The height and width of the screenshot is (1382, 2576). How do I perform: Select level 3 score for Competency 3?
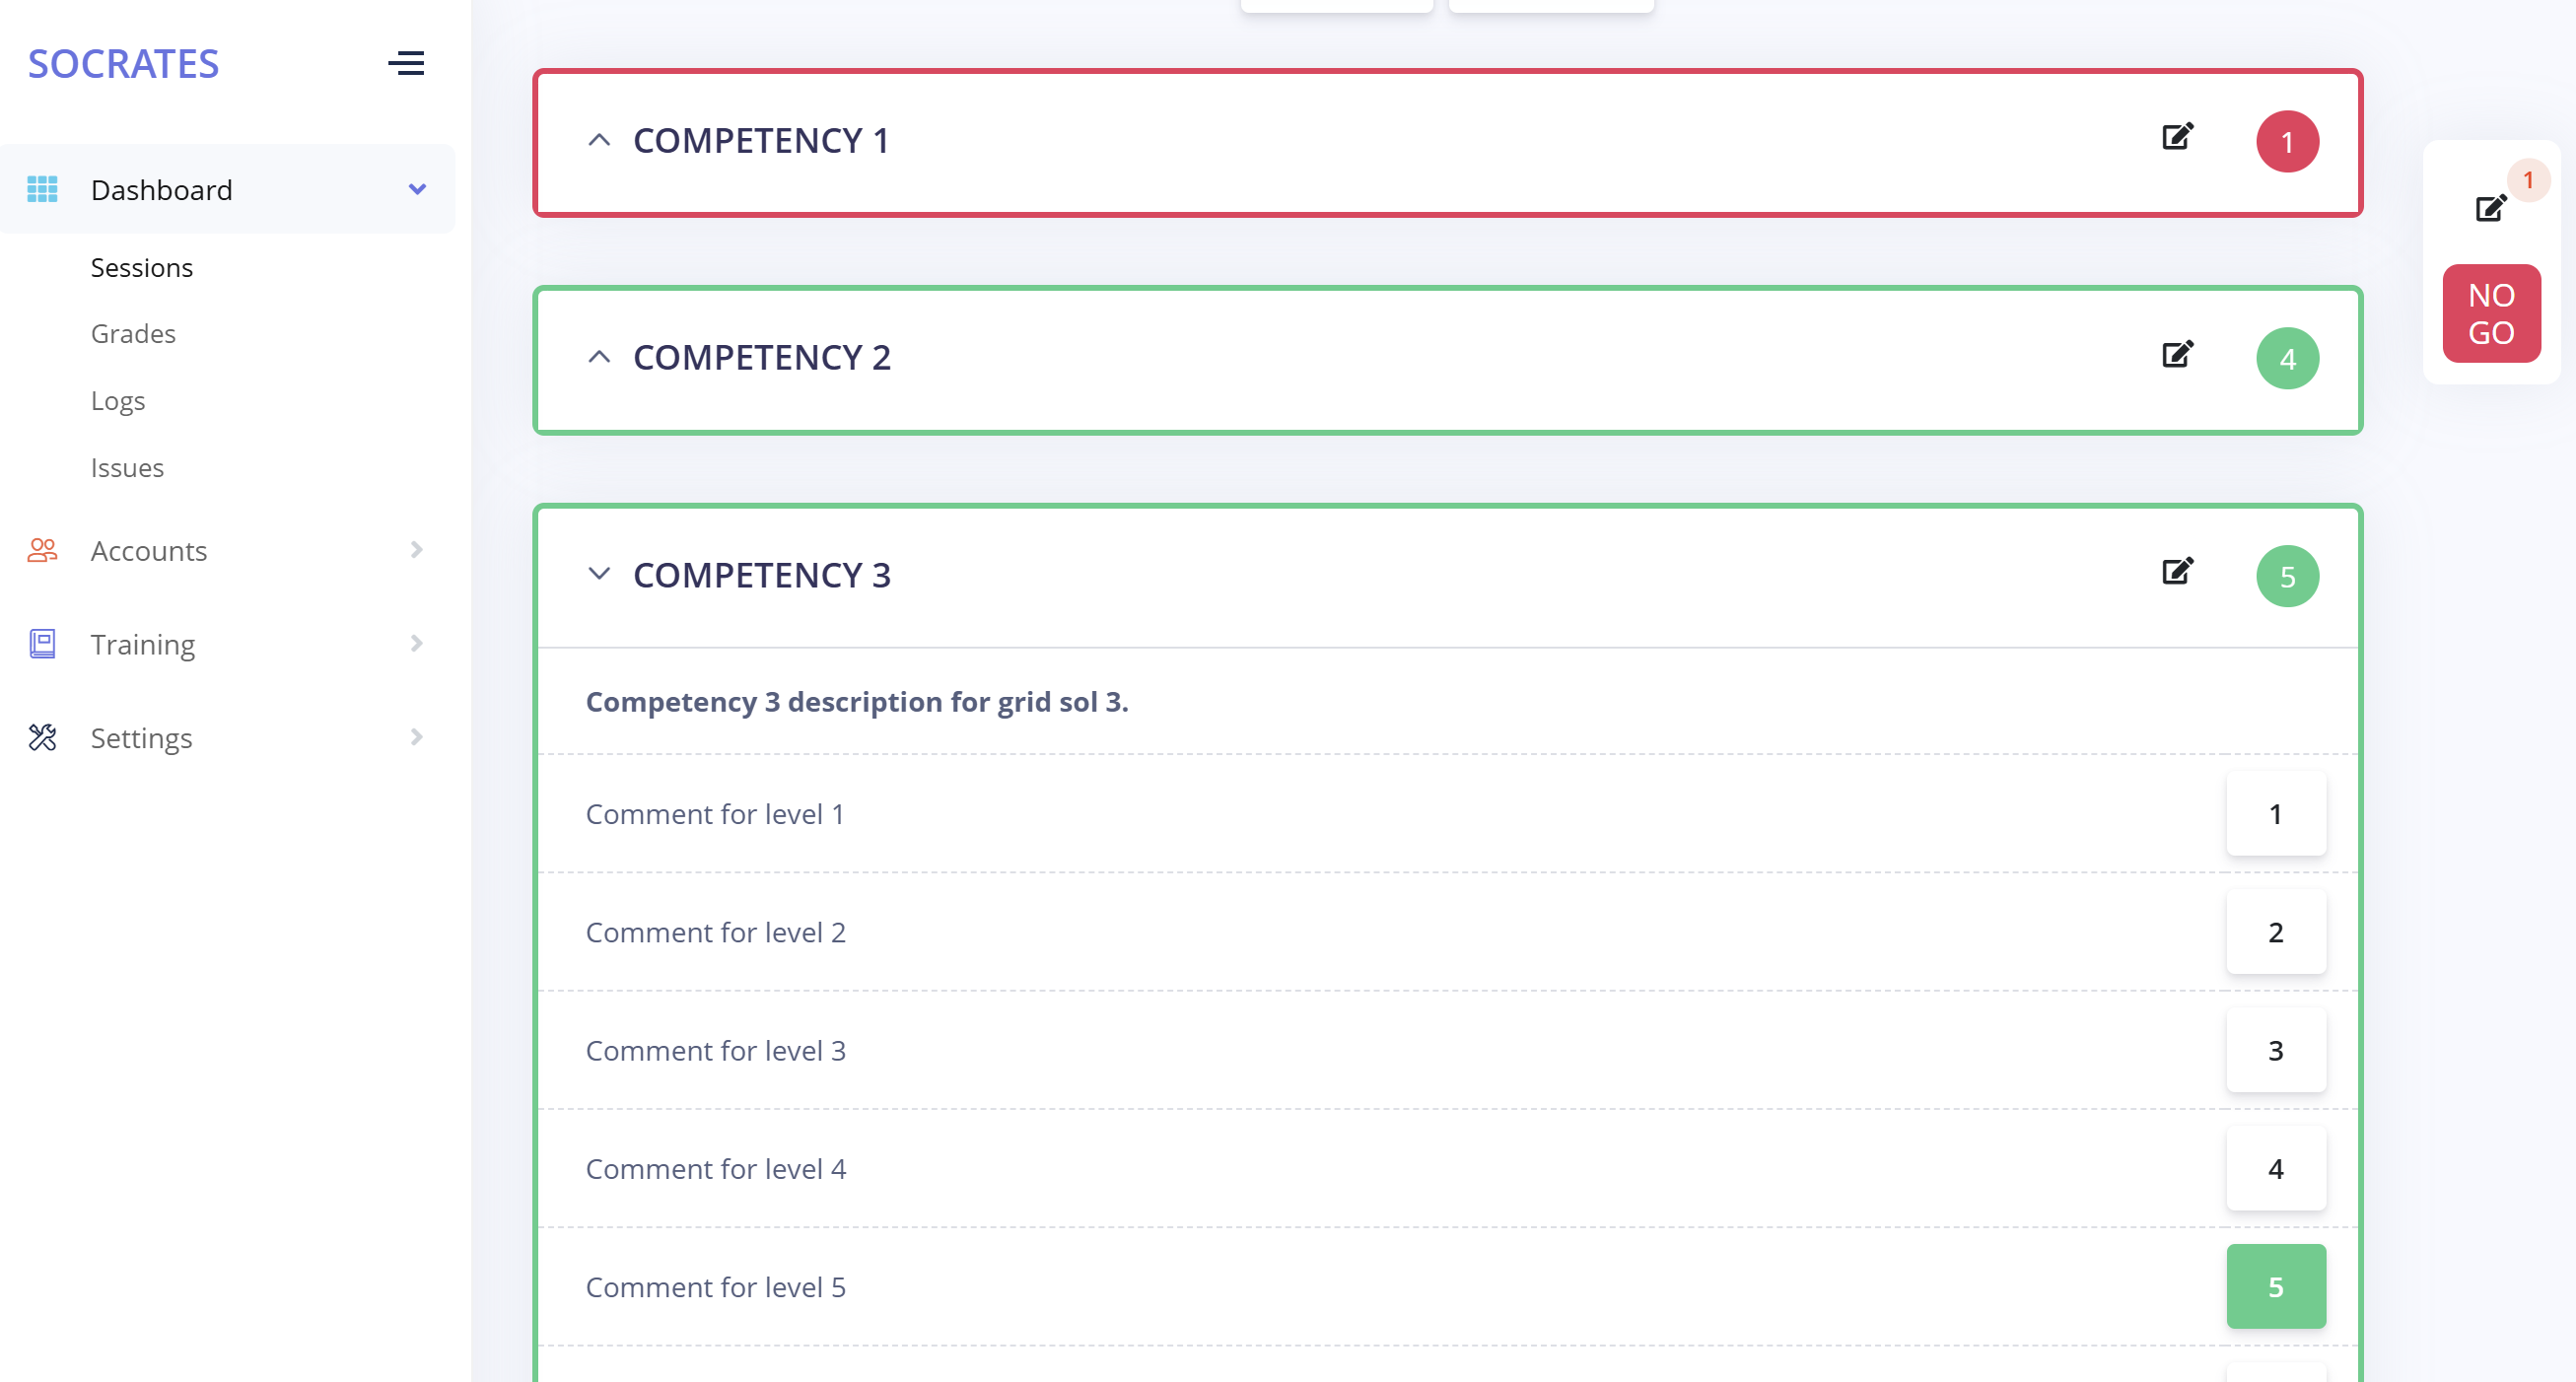pos(2275,1050)
